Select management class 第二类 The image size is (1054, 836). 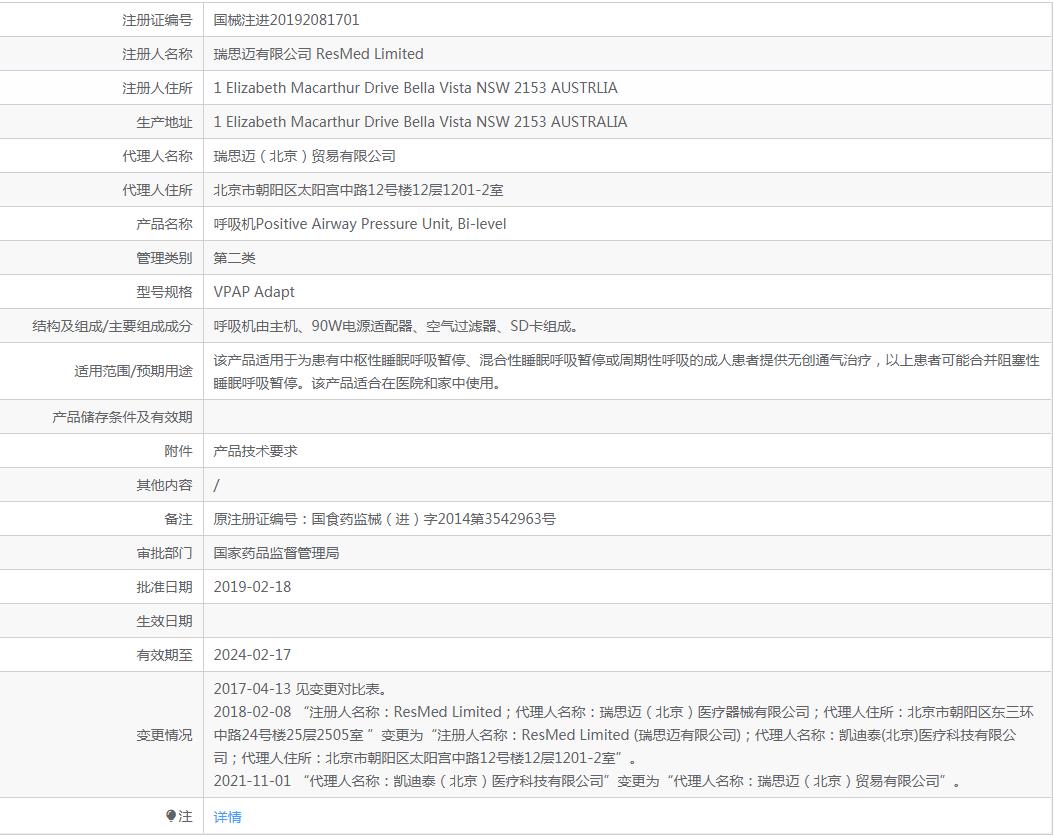(x=235, y=258)
